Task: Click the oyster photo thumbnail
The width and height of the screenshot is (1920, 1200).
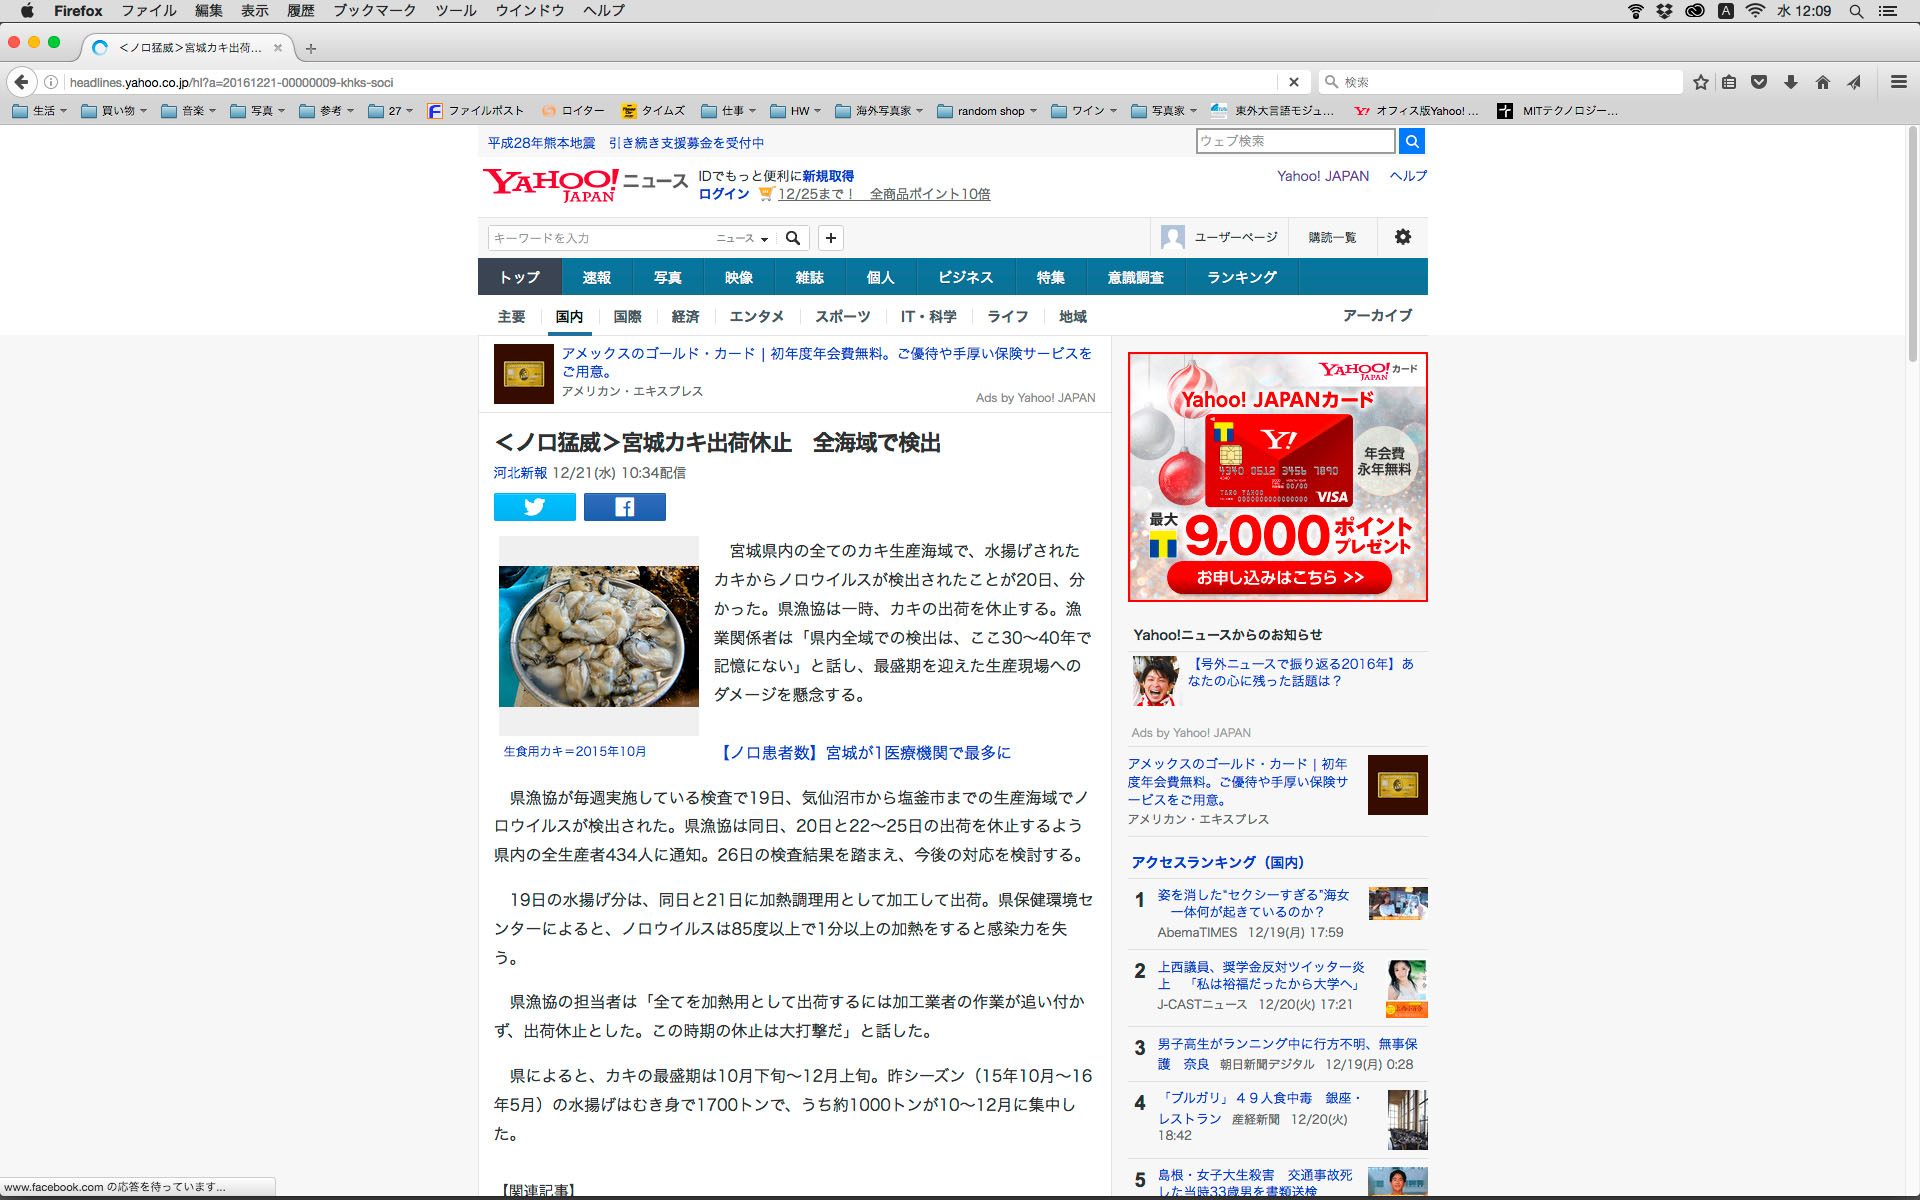Action: (598, 636)
